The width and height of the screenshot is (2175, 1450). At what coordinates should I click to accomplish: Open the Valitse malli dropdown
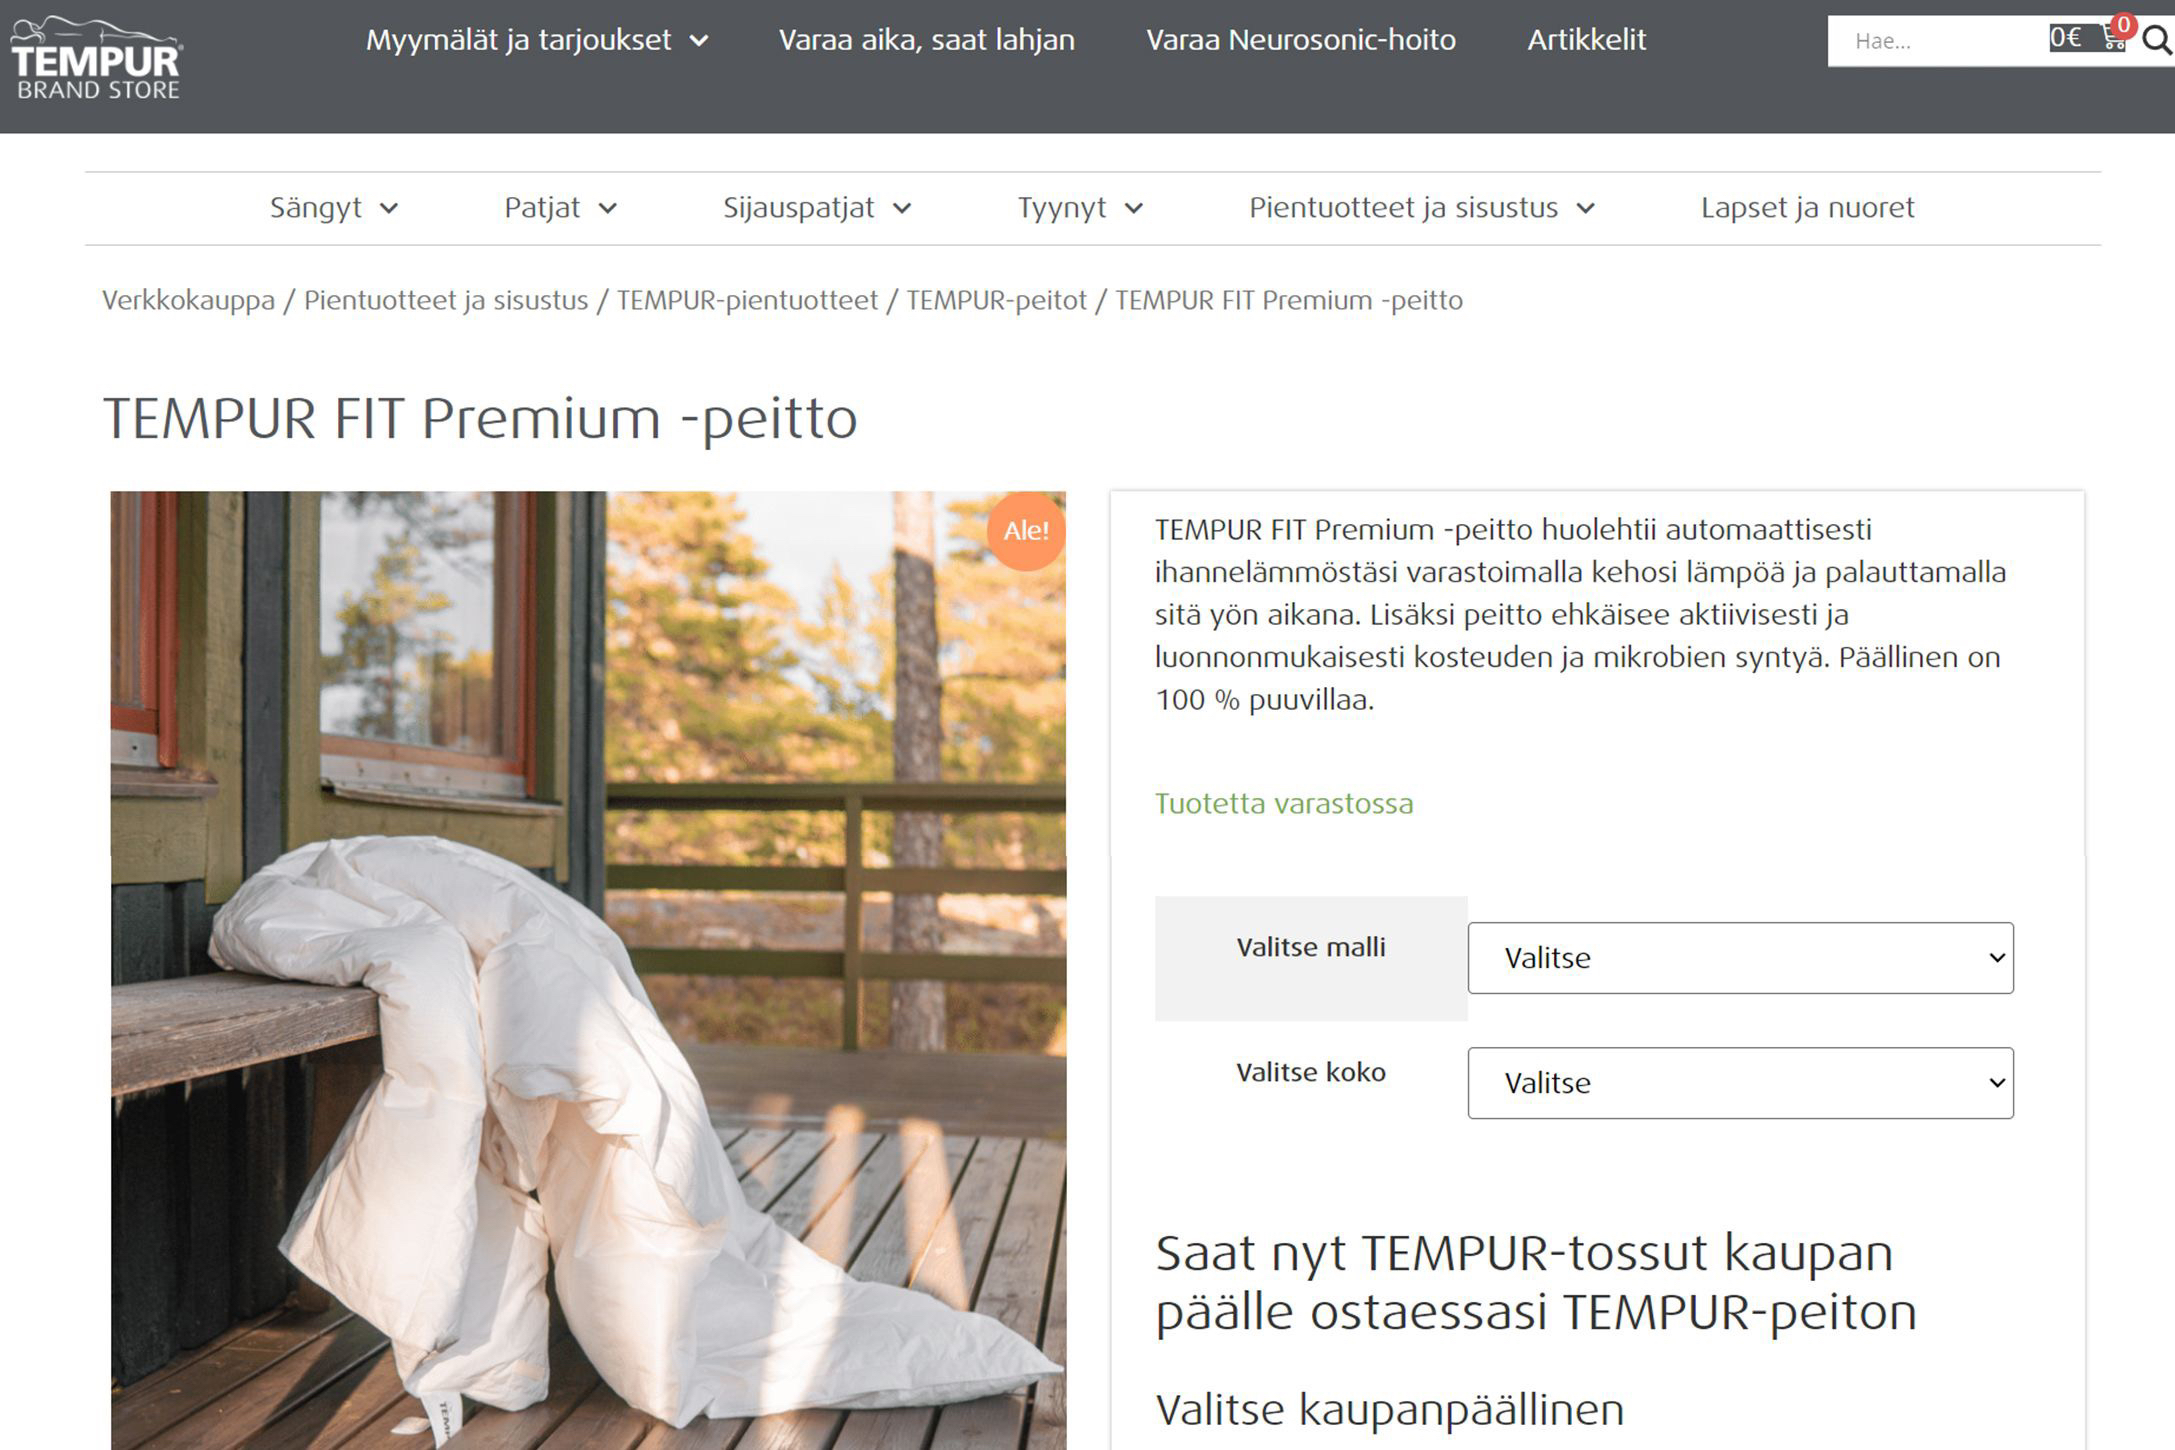(1740, 958)
